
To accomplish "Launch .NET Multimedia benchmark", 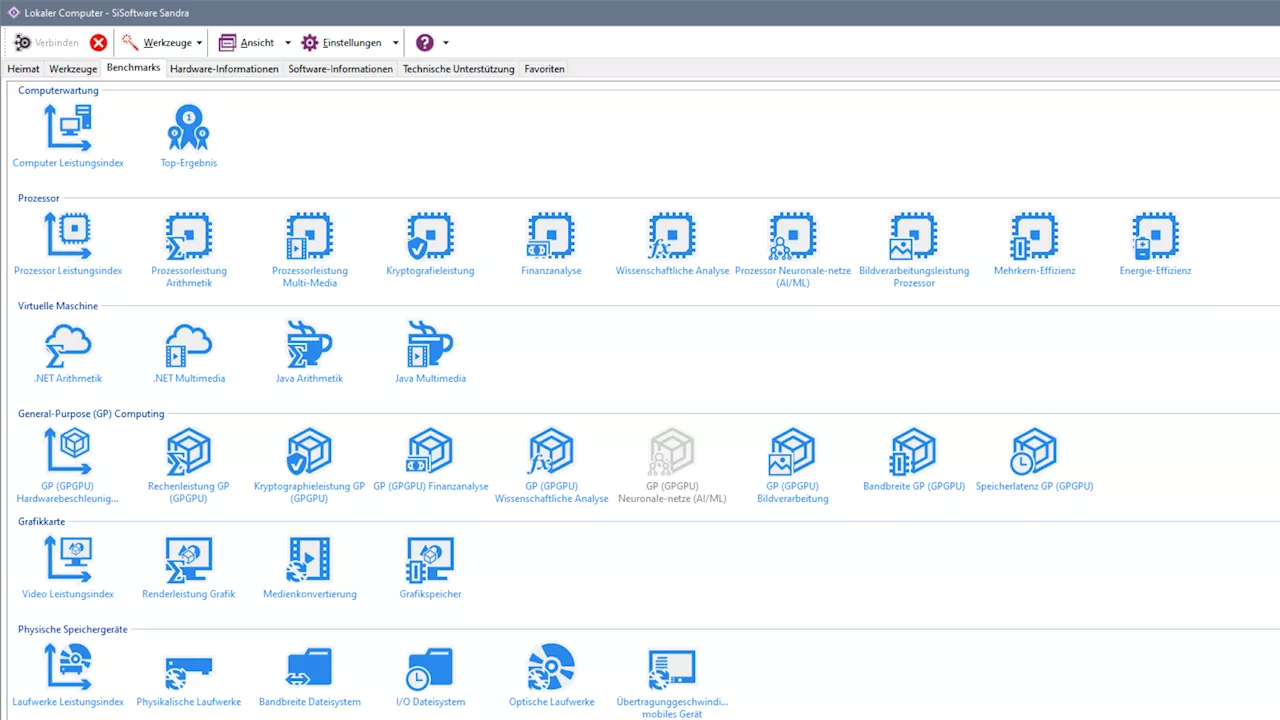I will click(x=189, y=352).
